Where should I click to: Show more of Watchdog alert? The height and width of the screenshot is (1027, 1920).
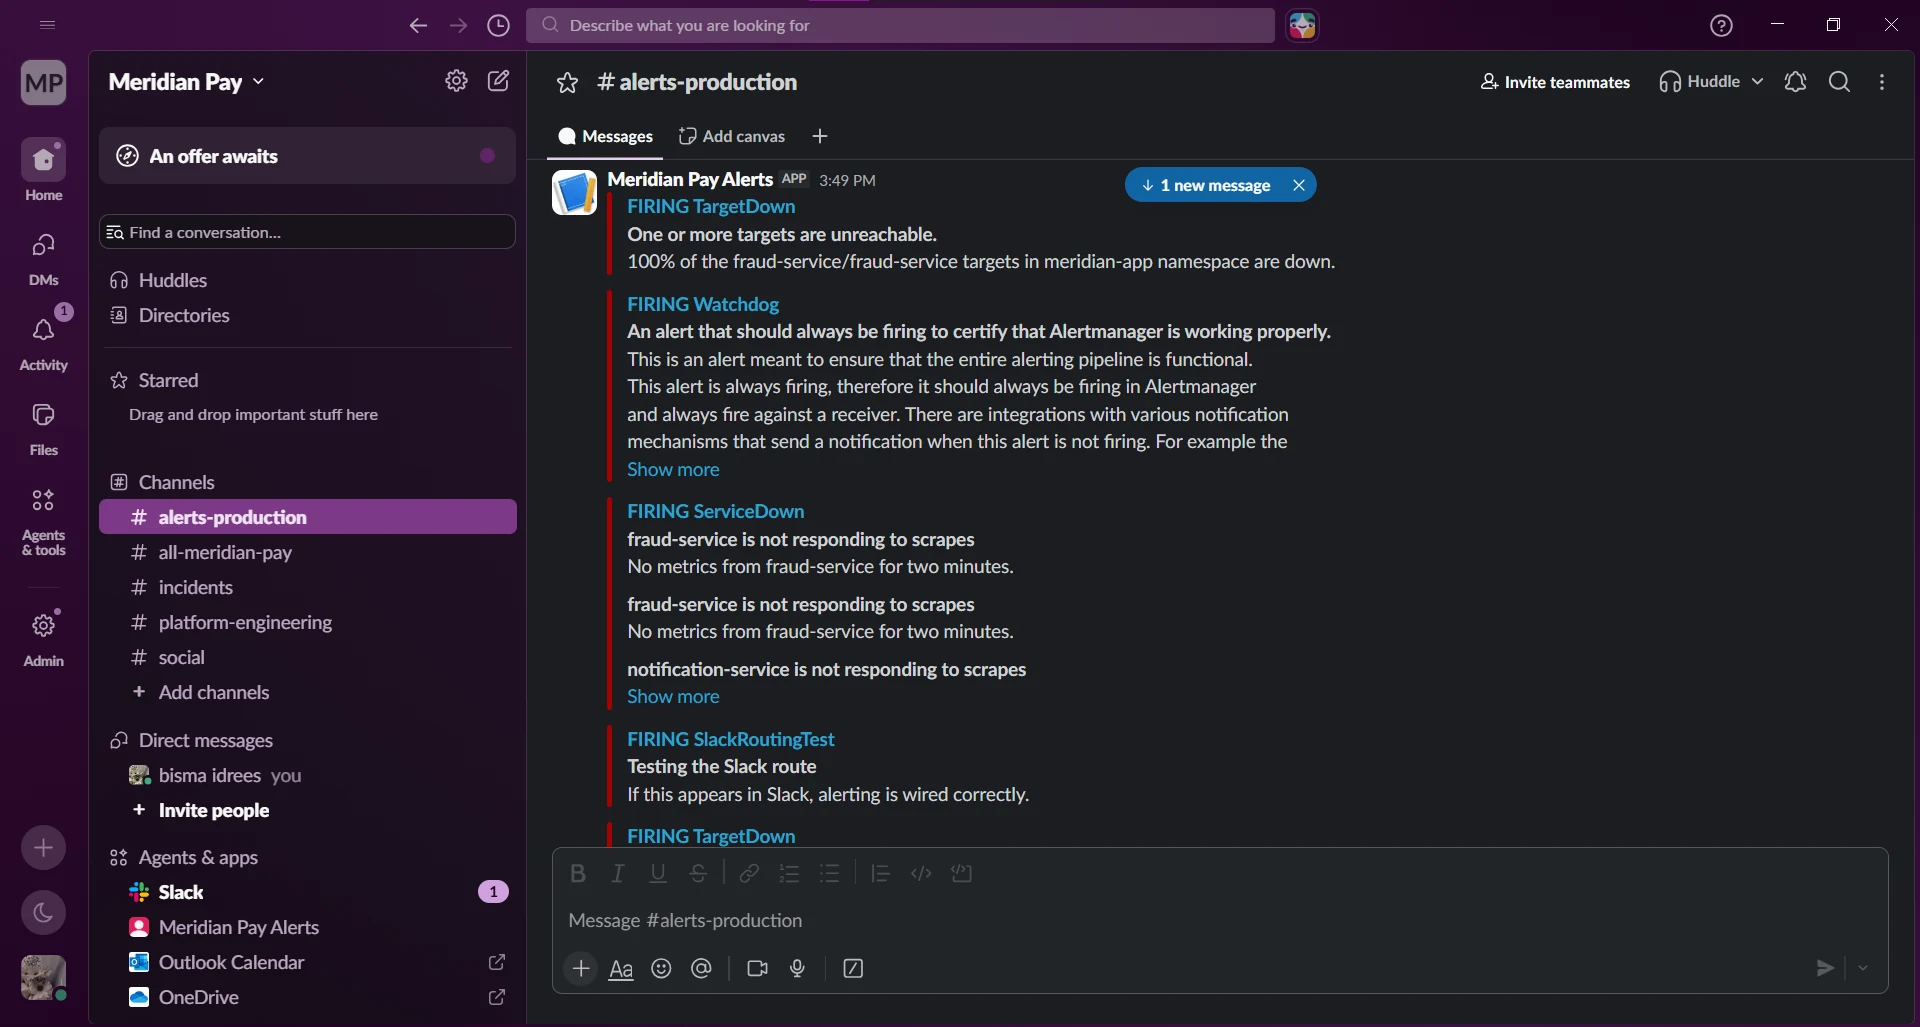click(x=673, y=469)
